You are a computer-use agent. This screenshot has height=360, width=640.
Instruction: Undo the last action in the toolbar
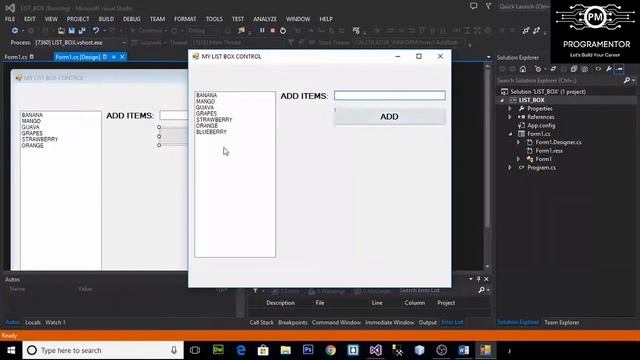tap(96, 31)
